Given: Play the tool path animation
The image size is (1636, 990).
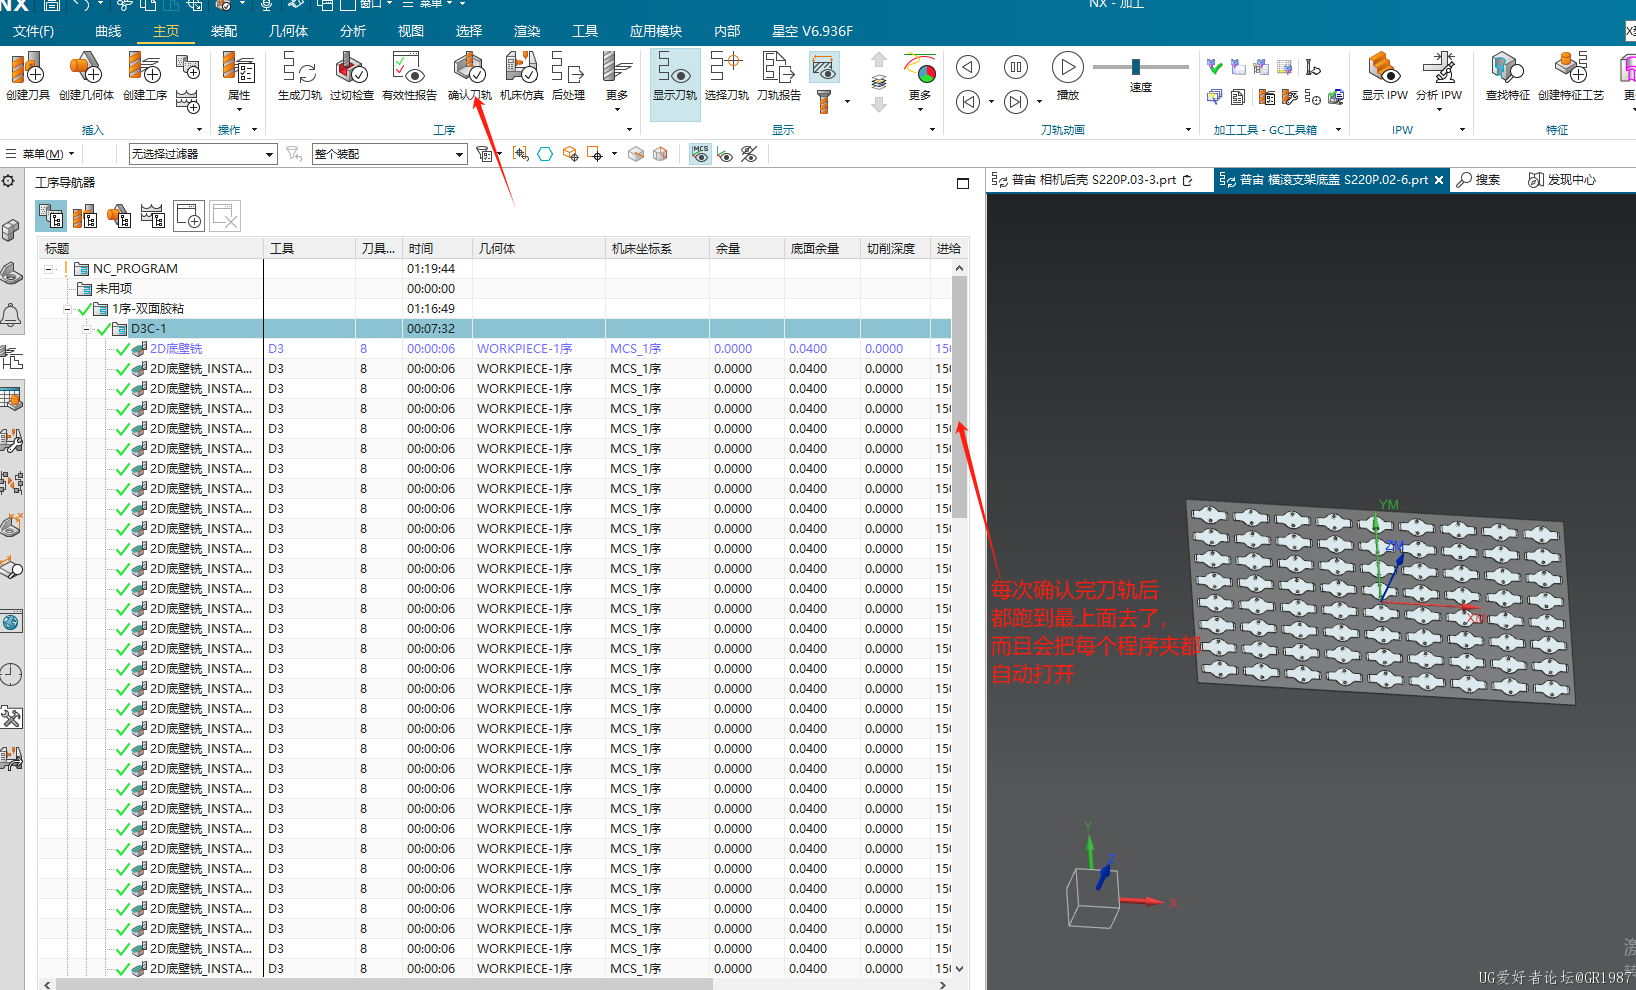Looking at the screenshot, I should (1067, 67).
